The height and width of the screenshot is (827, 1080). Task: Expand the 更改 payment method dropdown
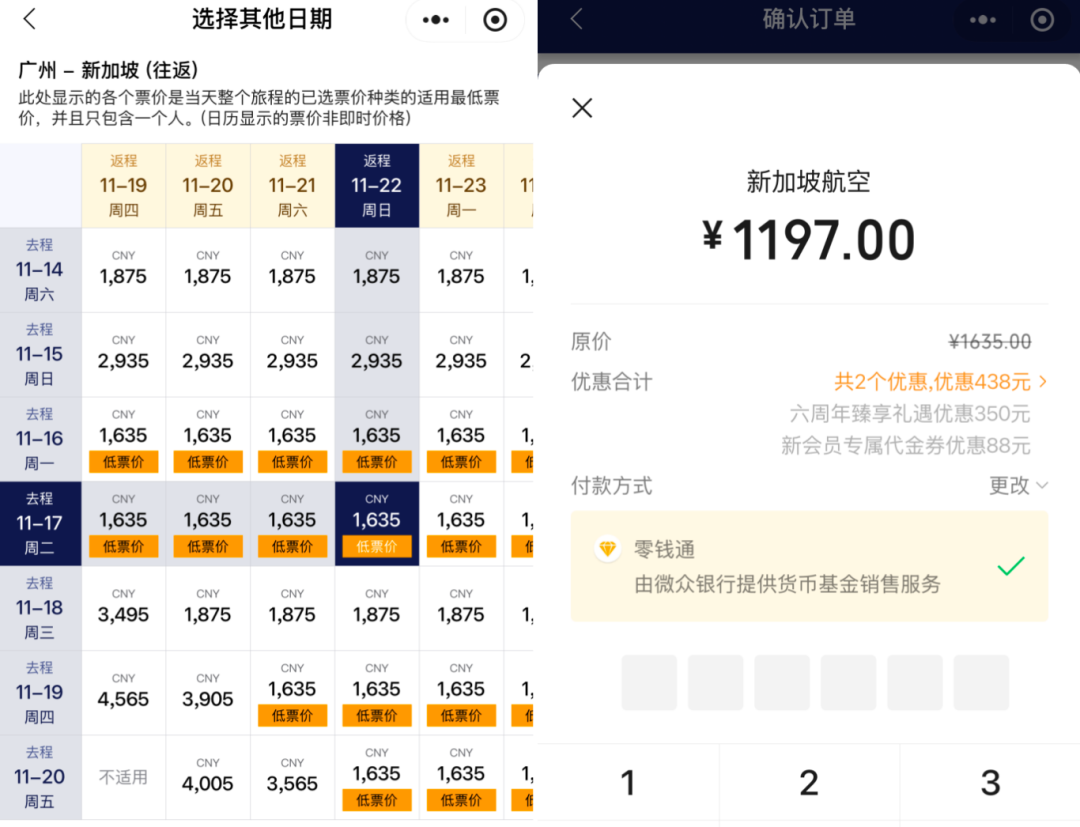[x=1018, y=485]
